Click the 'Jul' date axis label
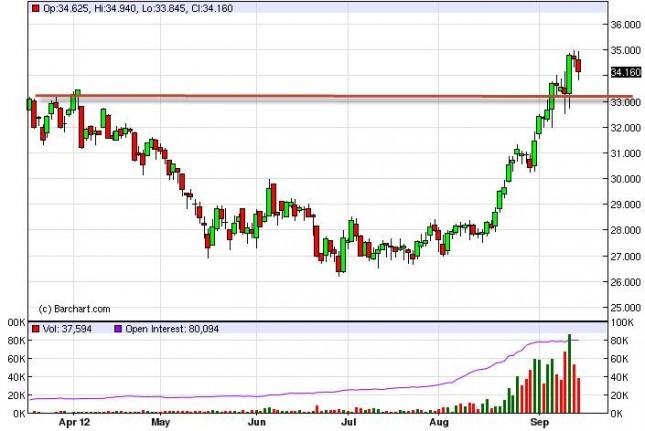Viewport: 645px width, 431px height. click(348, 422)
